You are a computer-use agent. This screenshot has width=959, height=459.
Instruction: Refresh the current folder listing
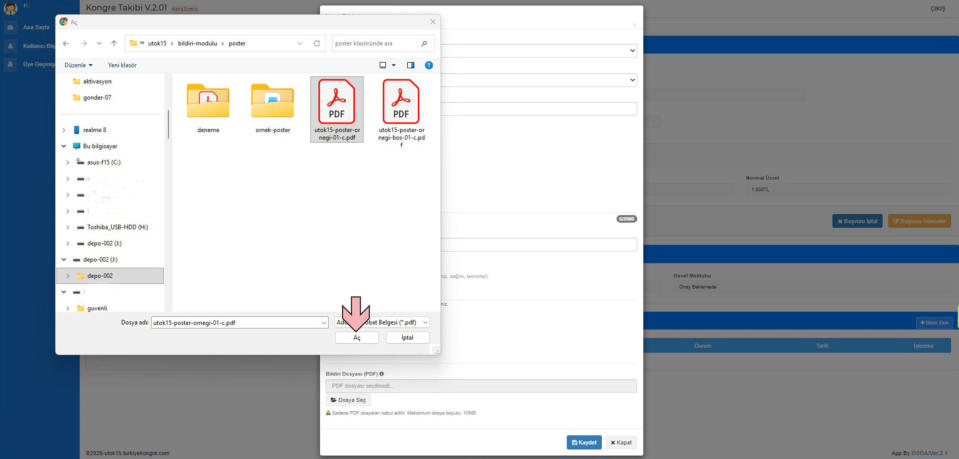tap(317, 44)
